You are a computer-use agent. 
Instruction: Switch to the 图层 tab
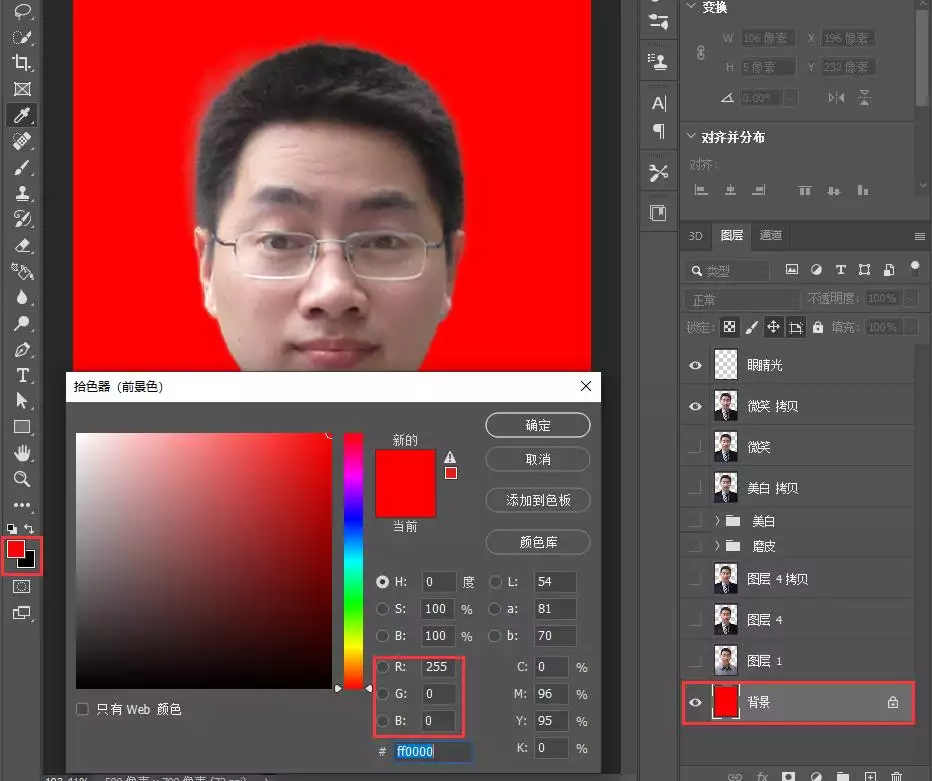(732, 235)
